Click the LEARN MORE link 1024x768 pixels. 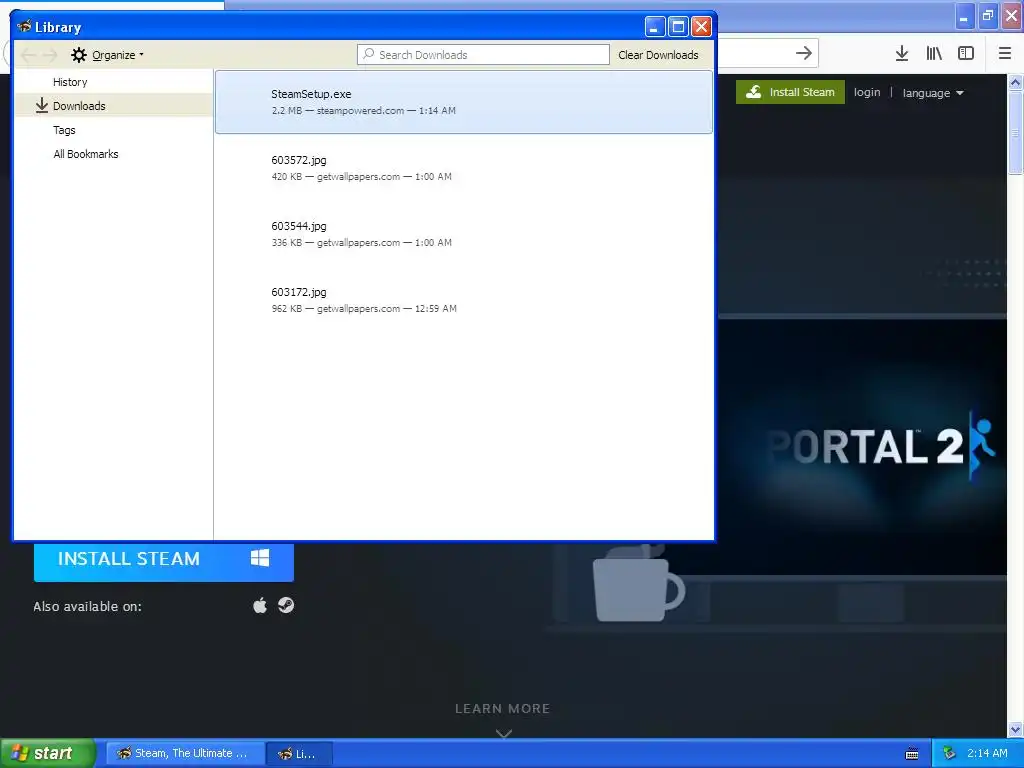(x=503, y=709)
